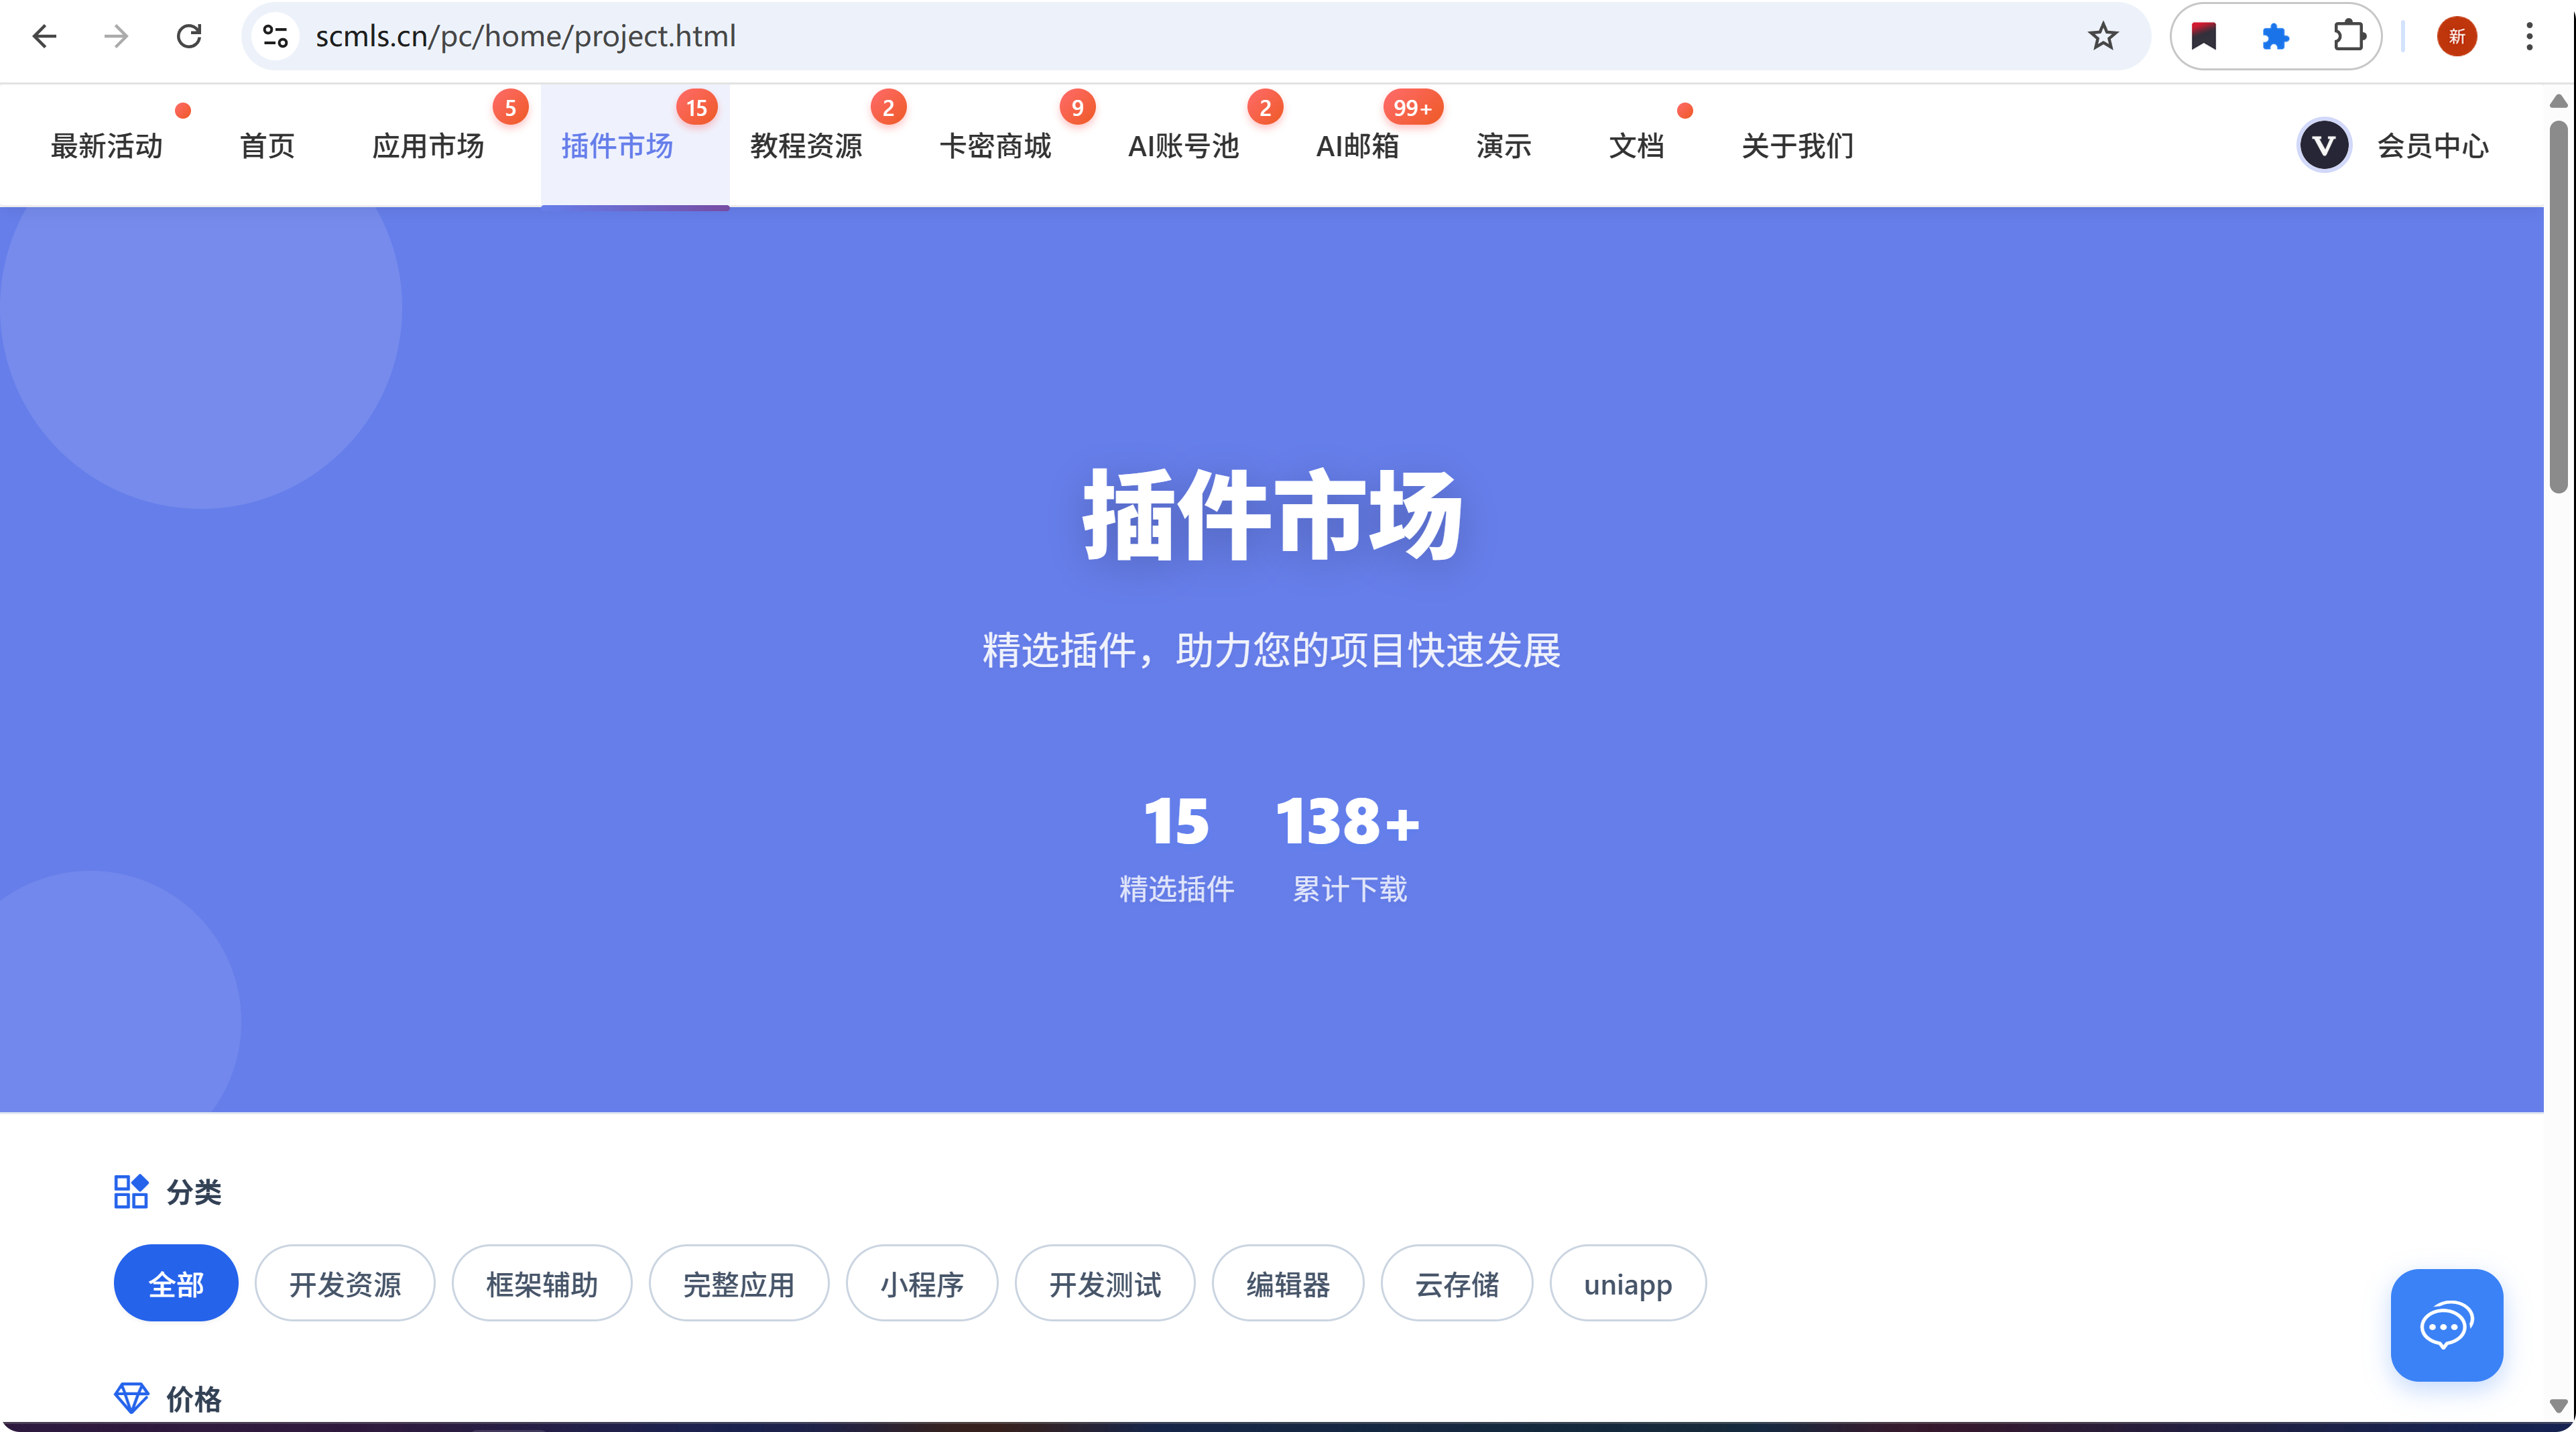Open the chat support floating button
The image size is (2576, 1432).
click(x=2446, y=1325)
